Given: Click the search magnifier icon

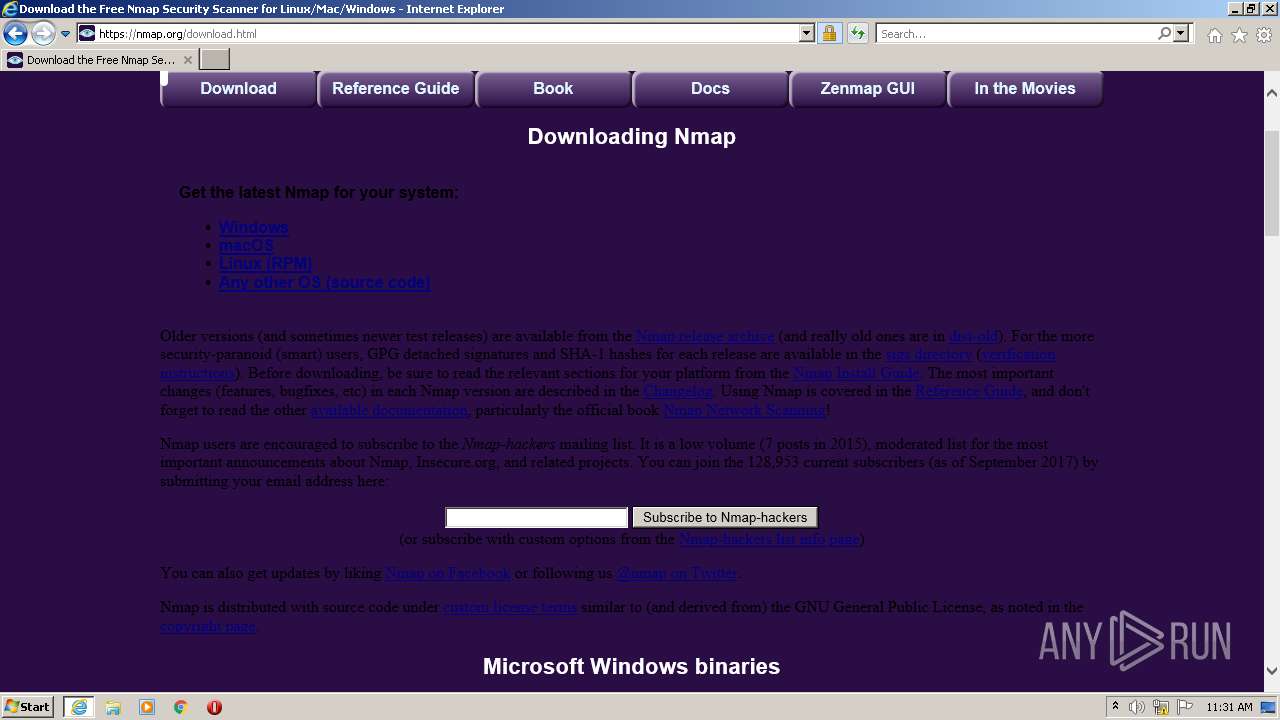Looking at the screenshot, I should 1164,34.
